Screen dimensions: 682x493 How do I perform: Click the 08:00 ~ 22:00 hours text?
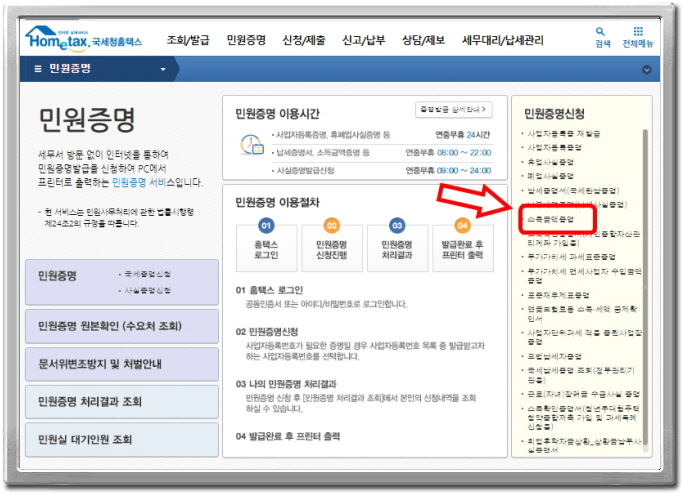point(464,153)
